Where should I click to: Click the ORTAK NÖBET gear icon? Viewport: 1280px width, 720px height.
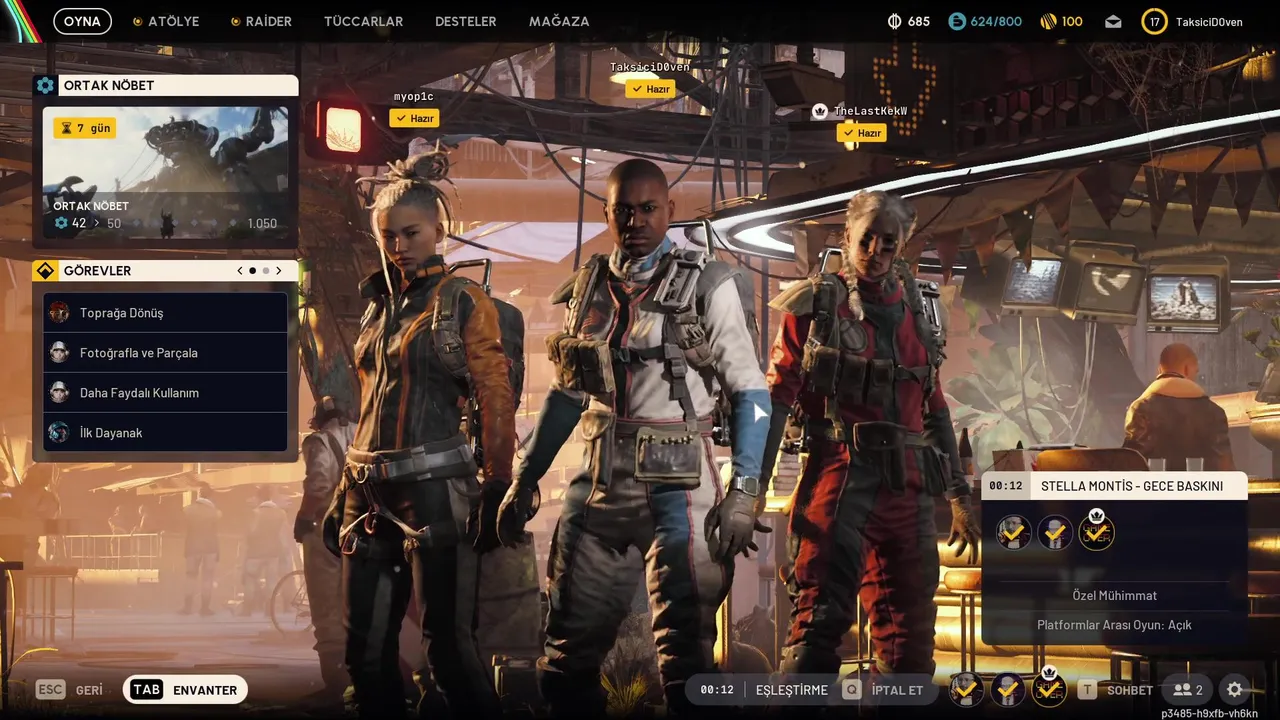45,85
